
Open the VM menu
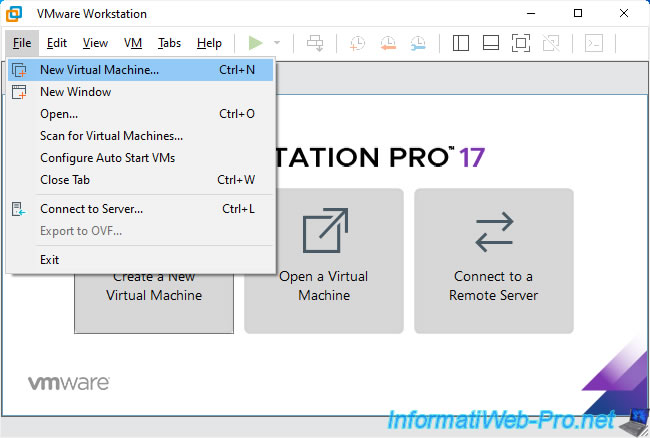(133, 43)
